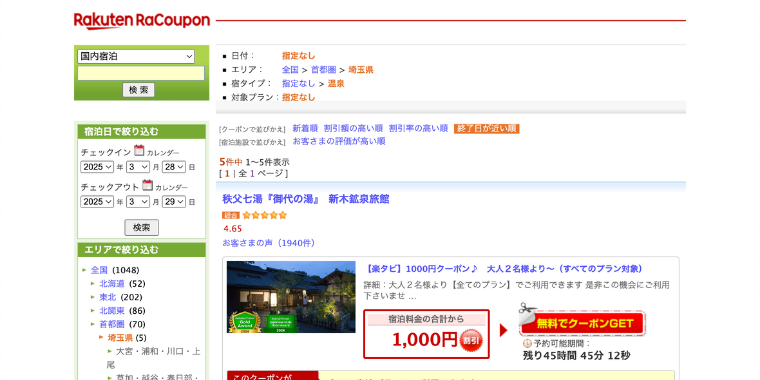Click 無料でクーポンGET button
Viewport: 760px width, 380px height.
click(x=582, y=323)
